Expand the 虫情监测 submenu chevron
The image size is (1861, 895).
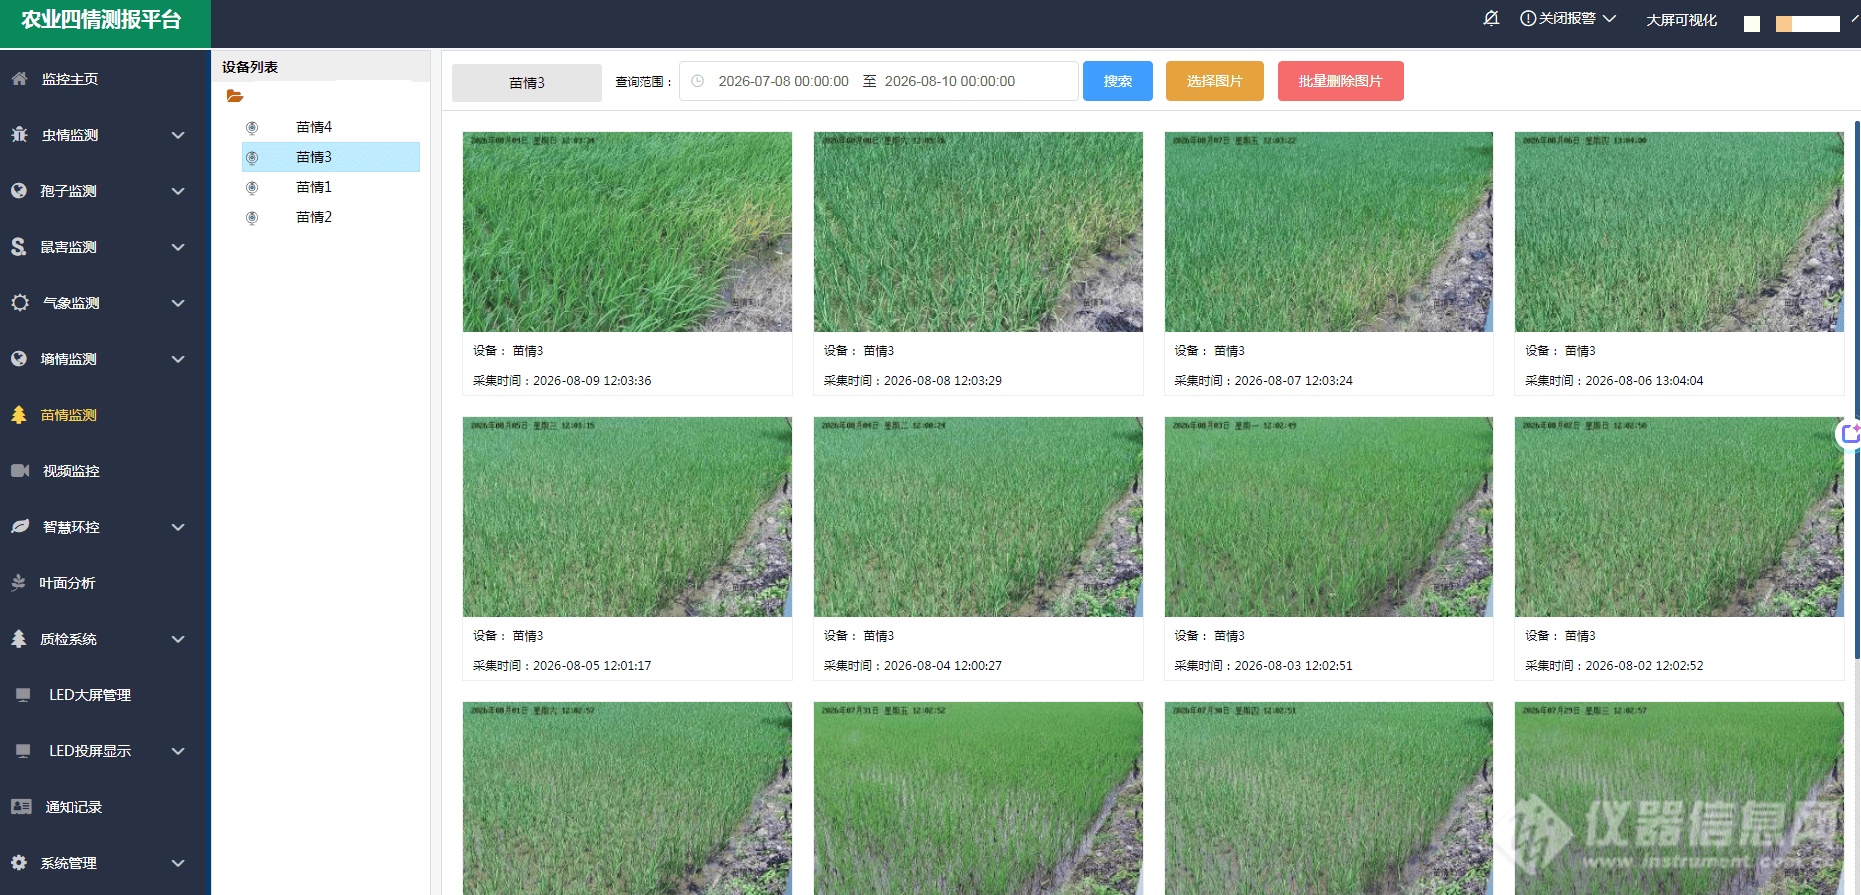(178, 135)
